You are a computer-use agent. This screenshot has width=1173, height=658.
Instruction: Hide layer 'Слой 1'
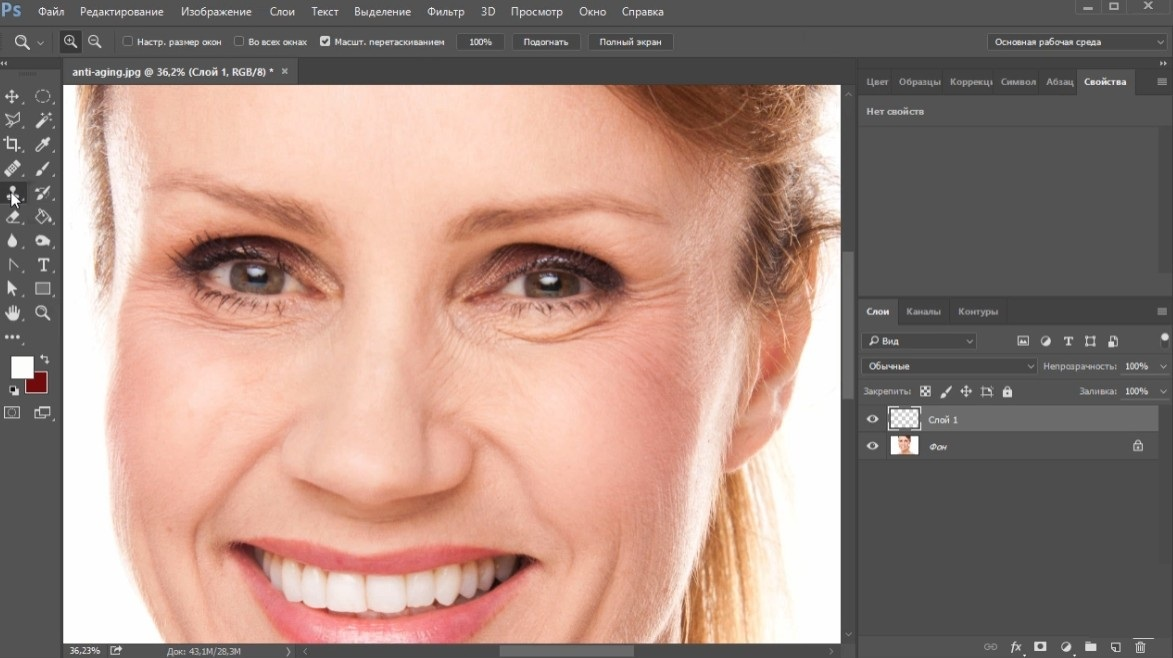click(x=872, y=419)
